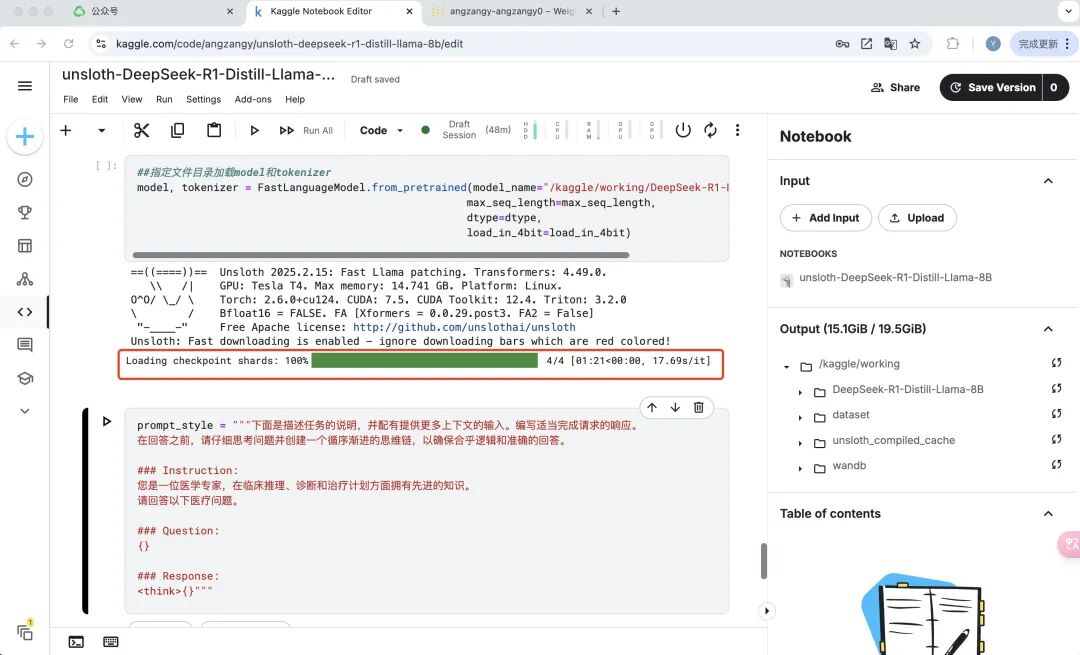This screenshot has height=655, width=1080.
Task: Bookmark this page with star icon
Action: [915, 43]
